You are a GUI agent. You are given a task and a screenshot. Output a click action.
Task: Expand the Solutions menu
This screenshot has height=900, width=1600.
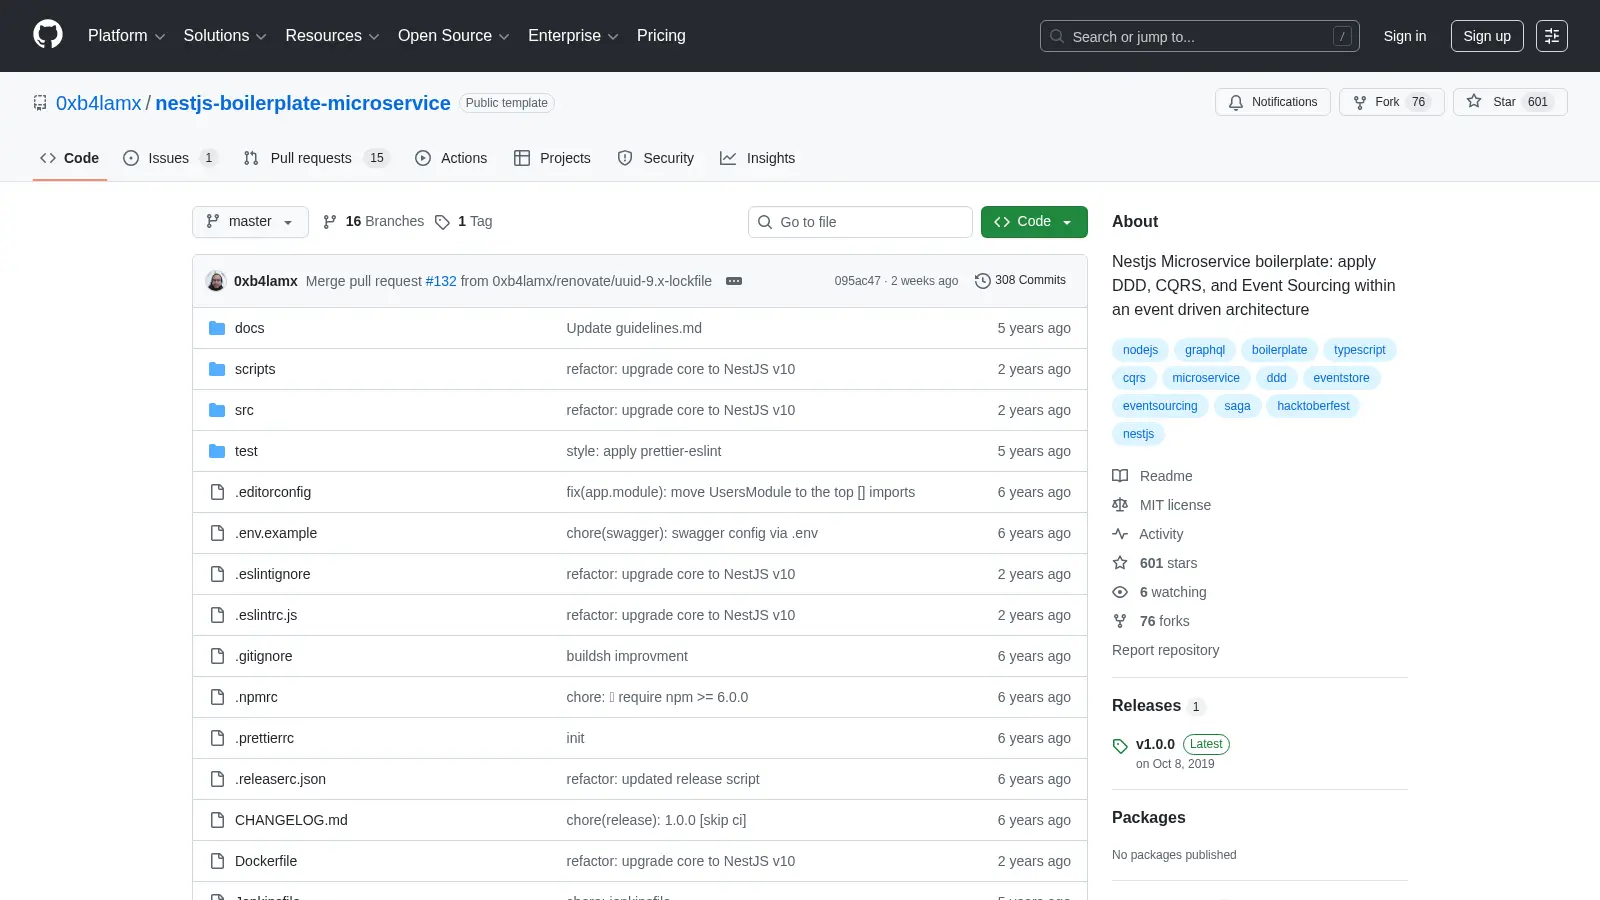click(x=225, y=36)
